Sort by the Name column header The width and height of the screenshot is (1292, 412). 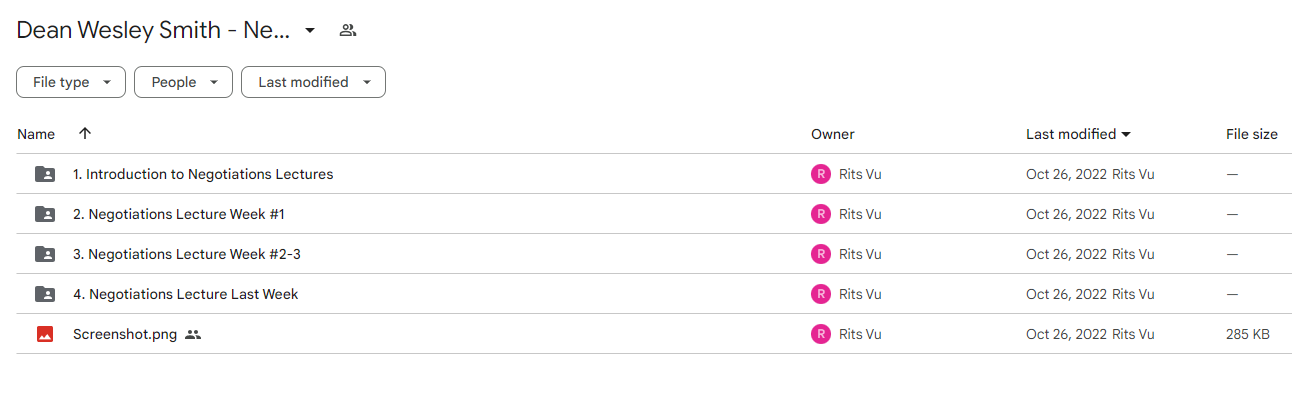[x=36, y=134]
